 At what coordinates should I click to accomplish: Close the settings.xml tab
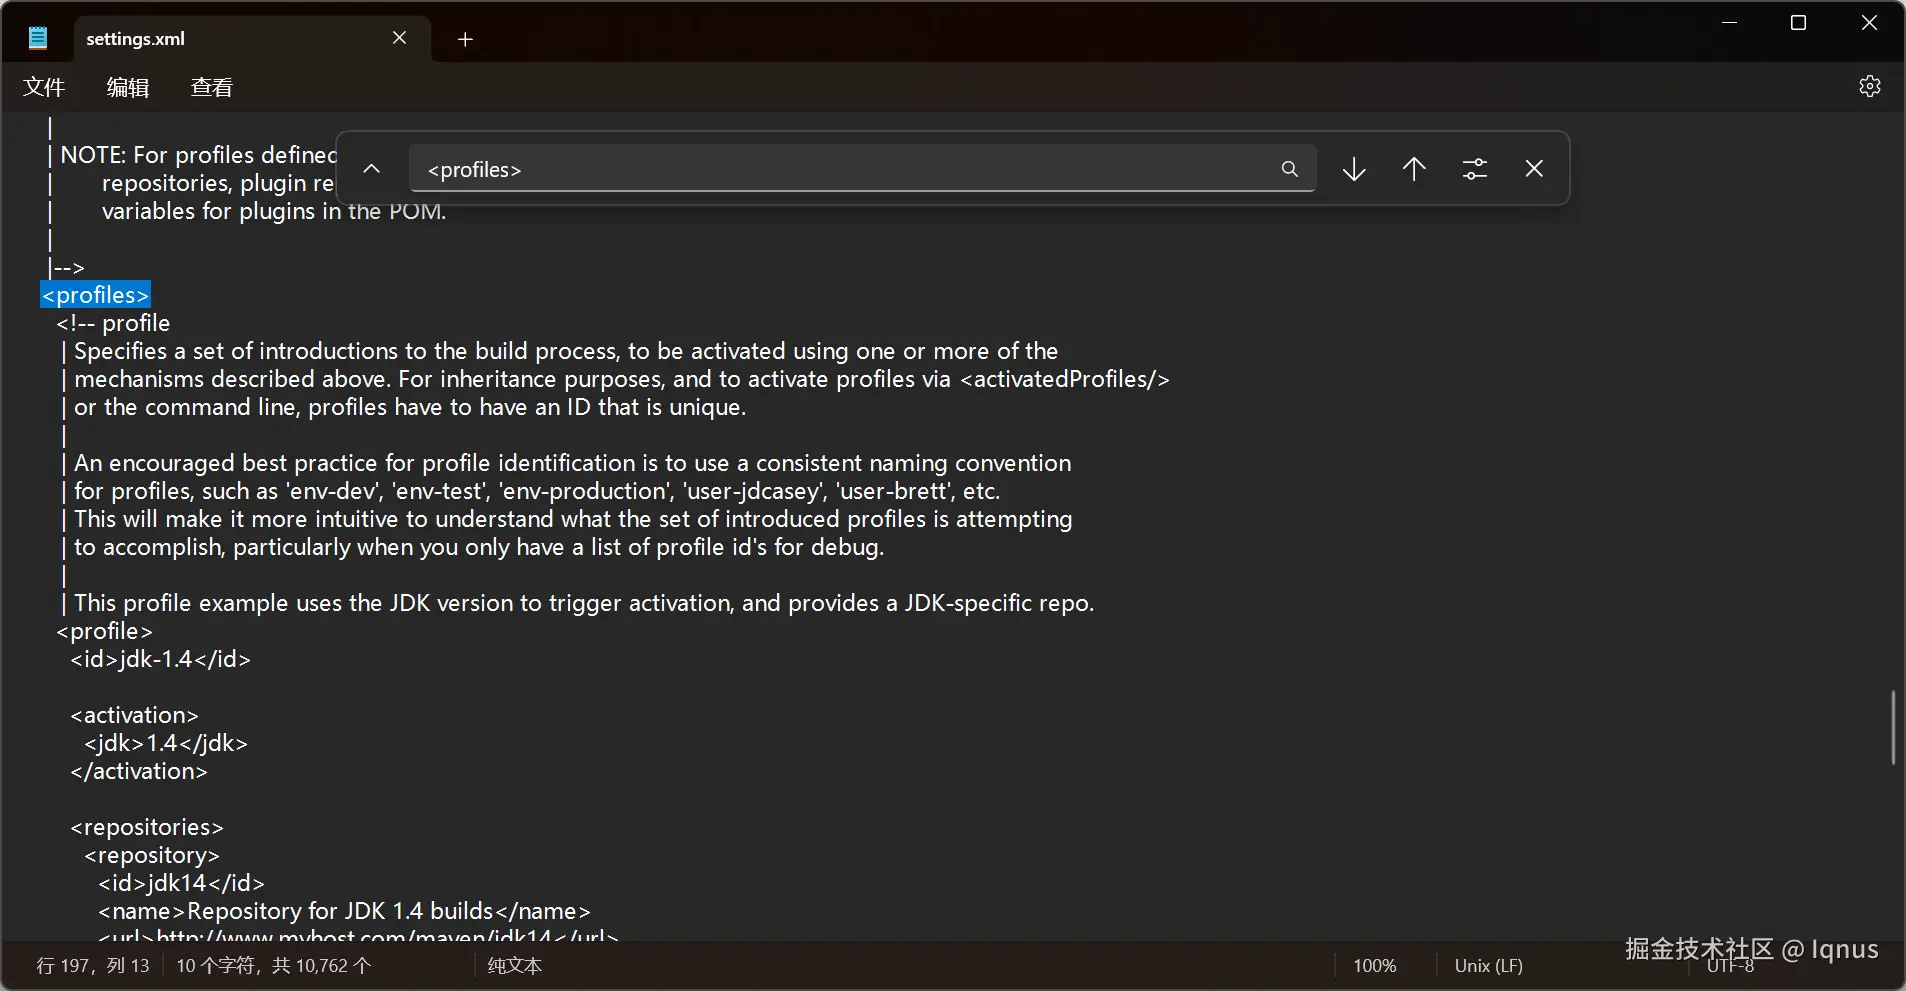pos(400,38)
